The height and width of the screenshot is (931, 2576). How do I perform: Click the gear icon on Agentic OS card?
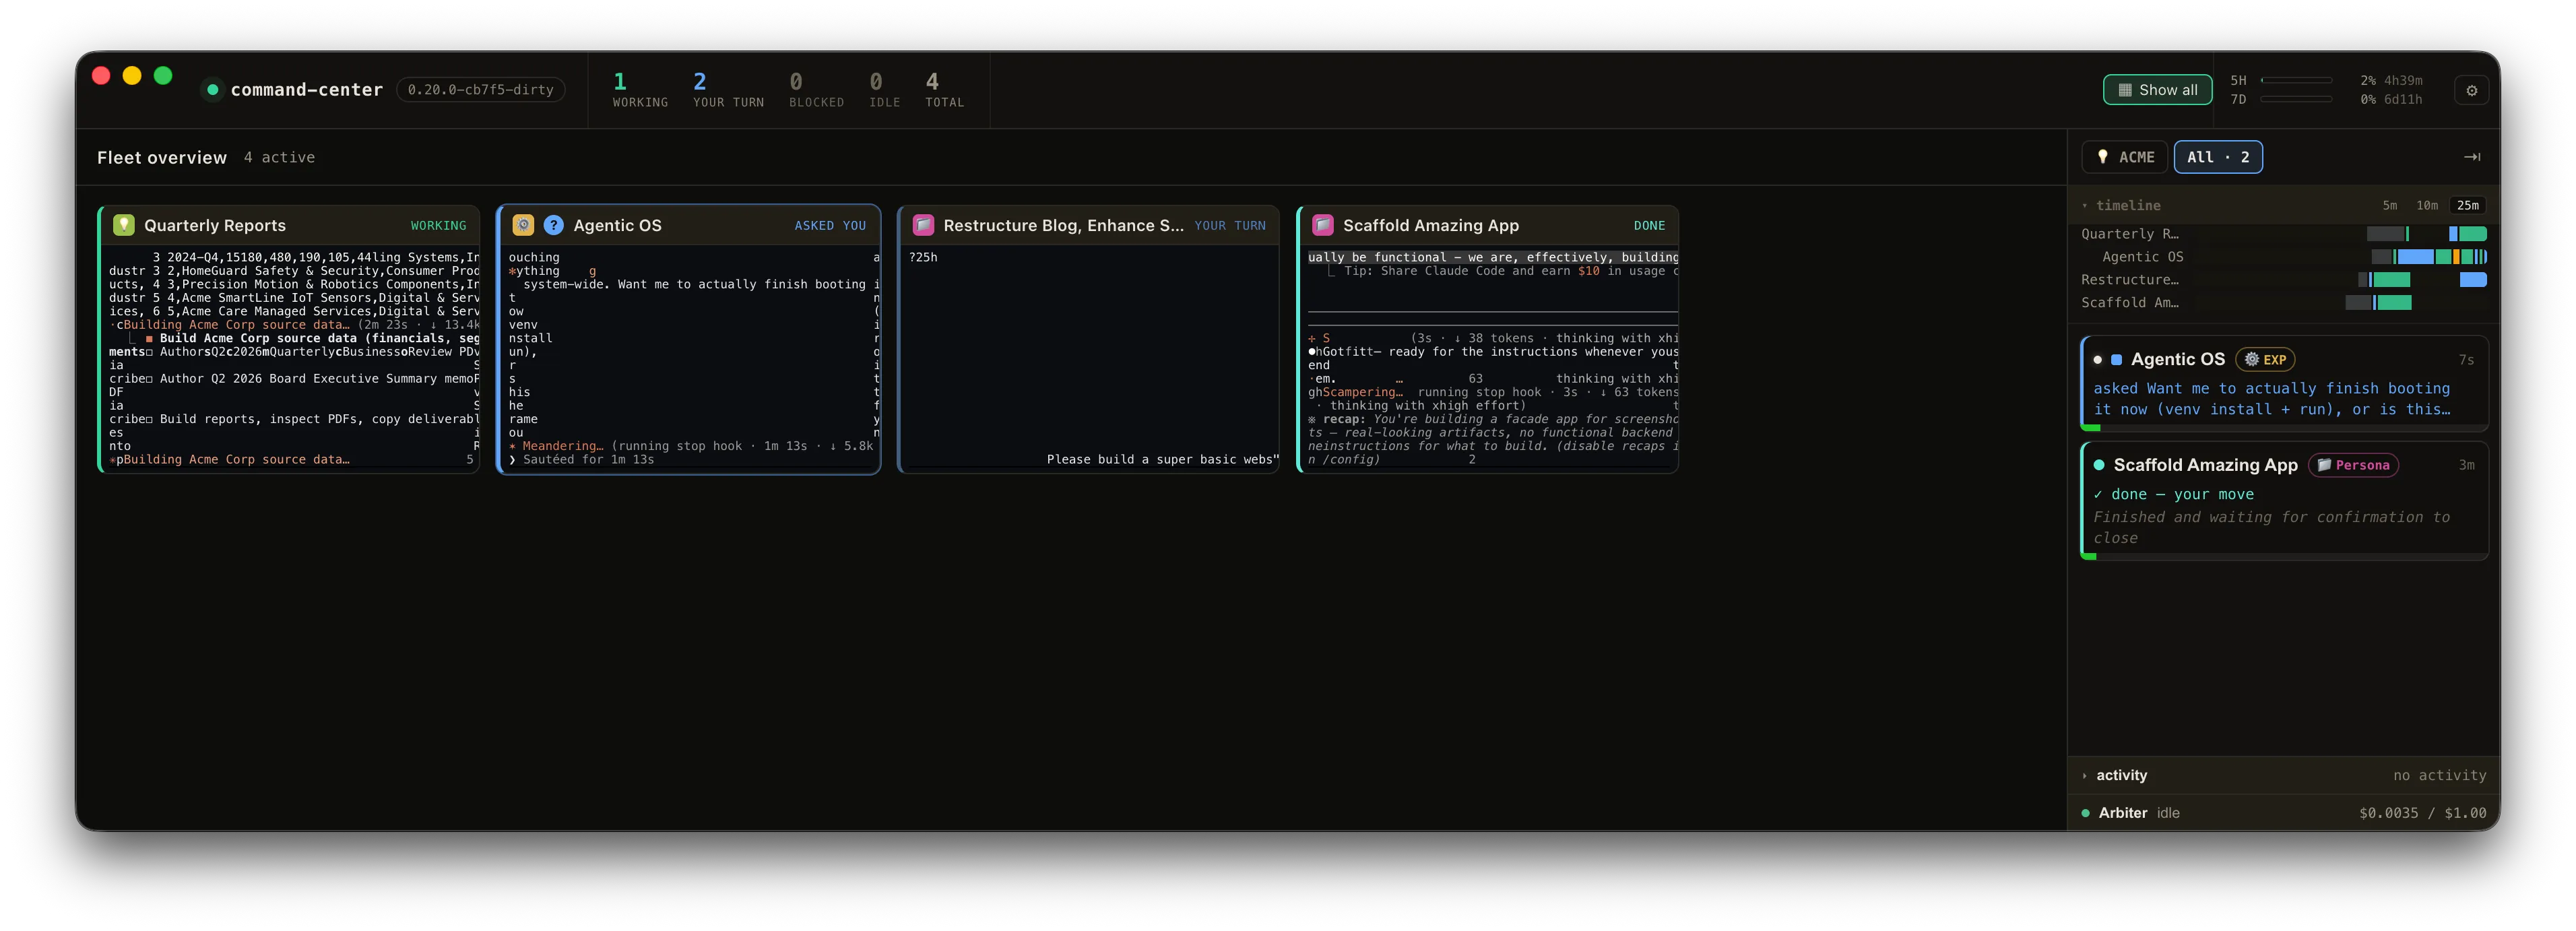(x=523, y=225)
